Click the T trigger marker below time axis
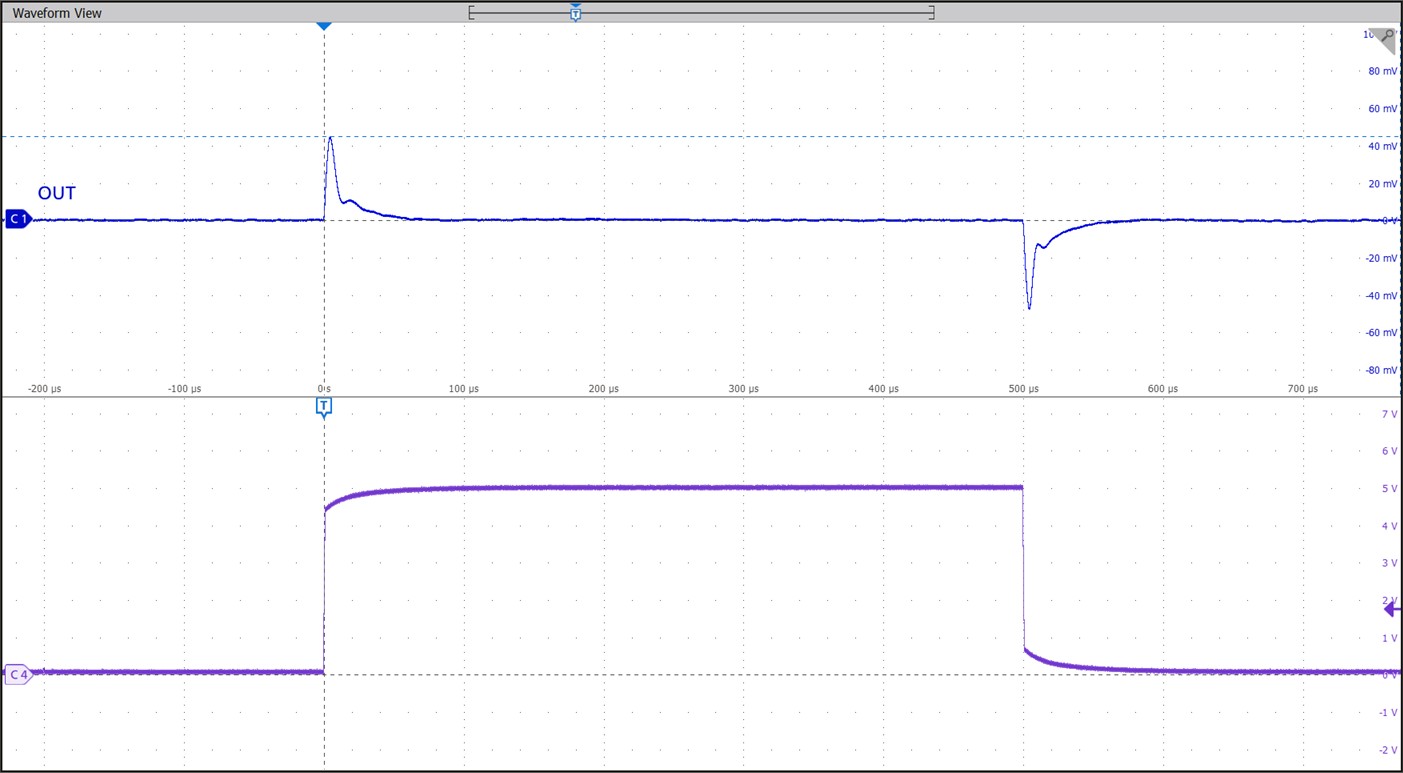The width and height of the screenshot is (1403, 773). (x=323, y=406)
